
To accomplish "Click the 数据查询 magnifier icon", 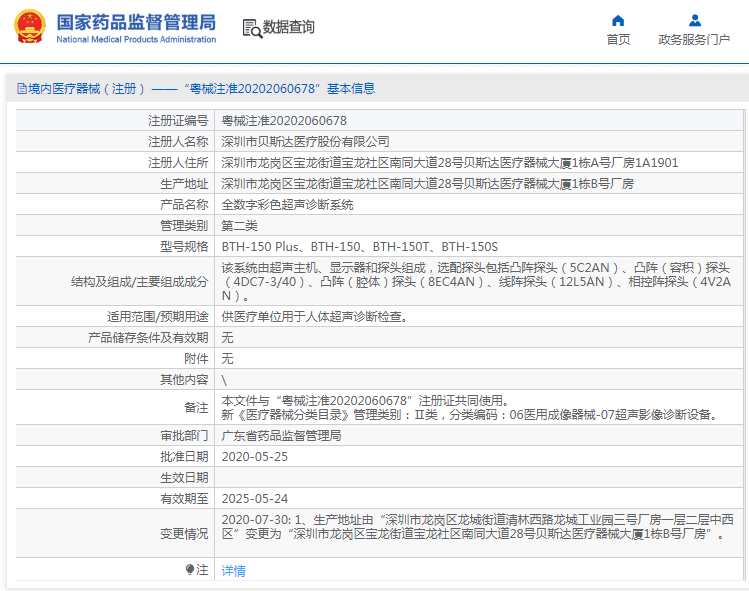I will 251,28.
